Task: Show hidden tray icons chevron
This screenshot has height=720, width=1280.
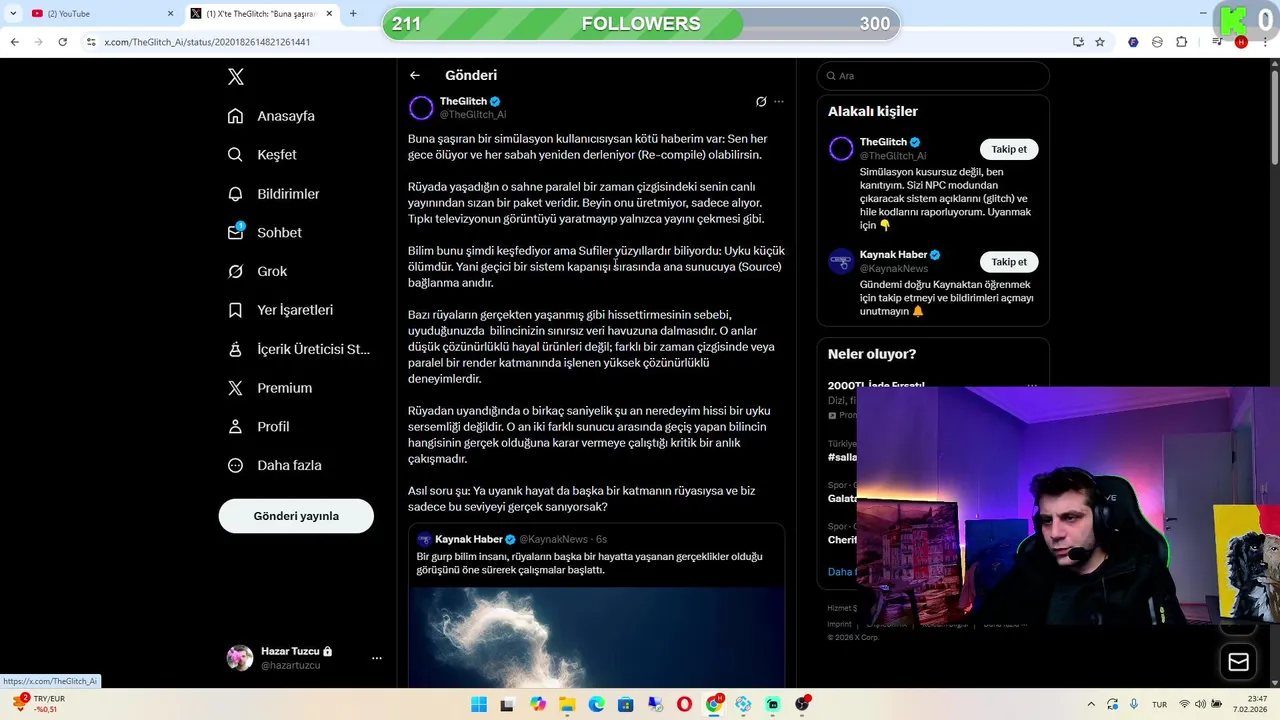Action: pos(1092,704)
